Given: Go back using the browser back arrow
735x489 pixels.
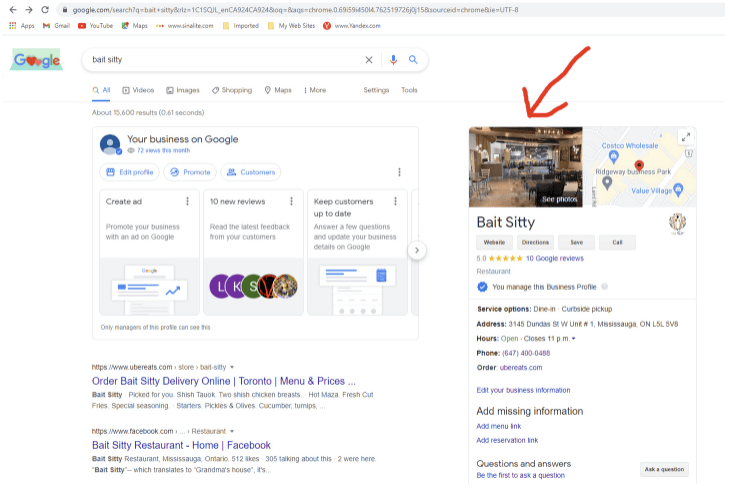Looking at the screenshot, I should (x=13, y=9).
